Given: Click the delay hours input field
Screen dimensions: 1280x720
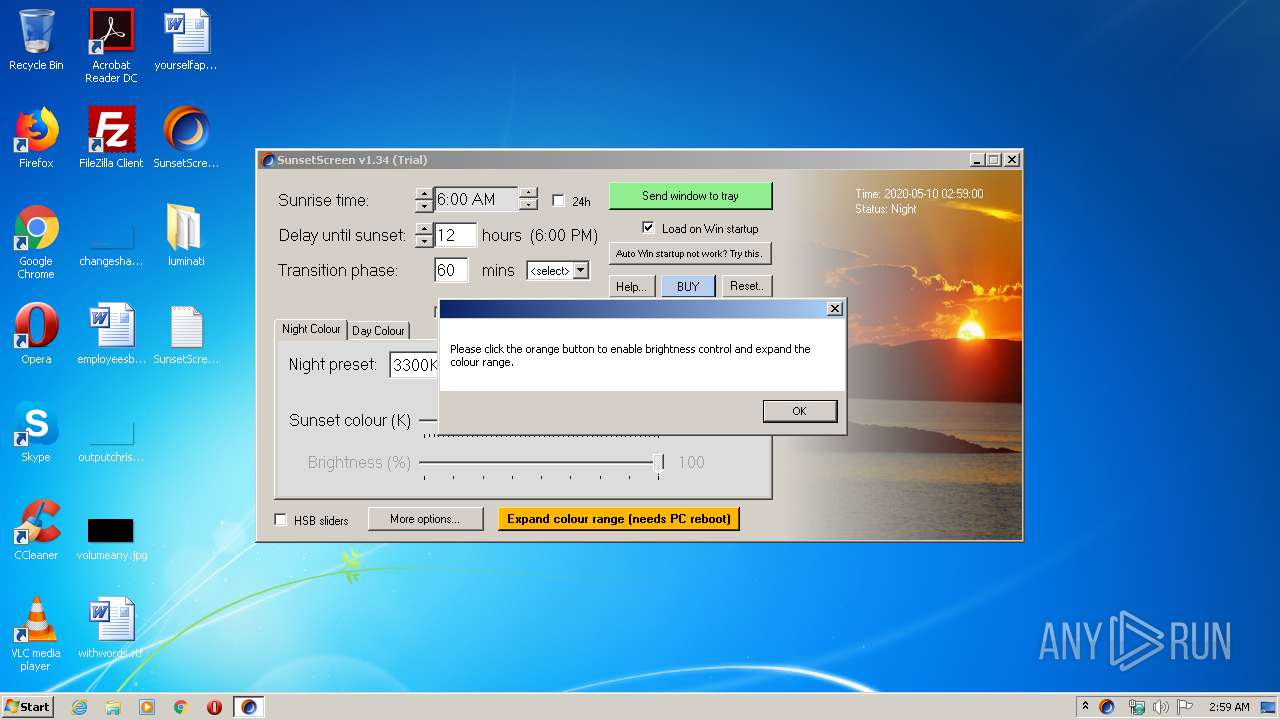Looking at the screenshot, I should tap(455, 236).
